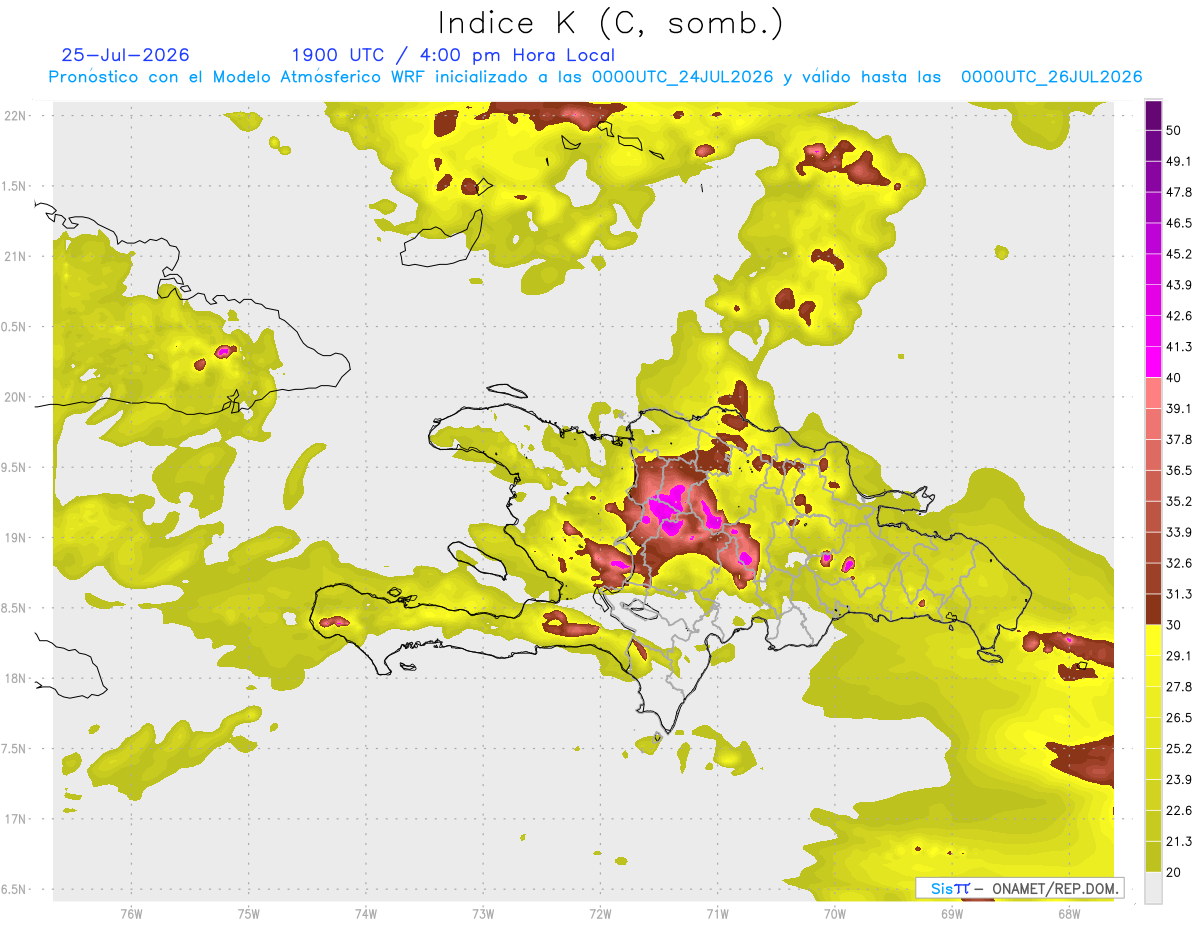1200x927 pixels.
Task: Click the '20N' latitude label
Action: tap(15, 397)
